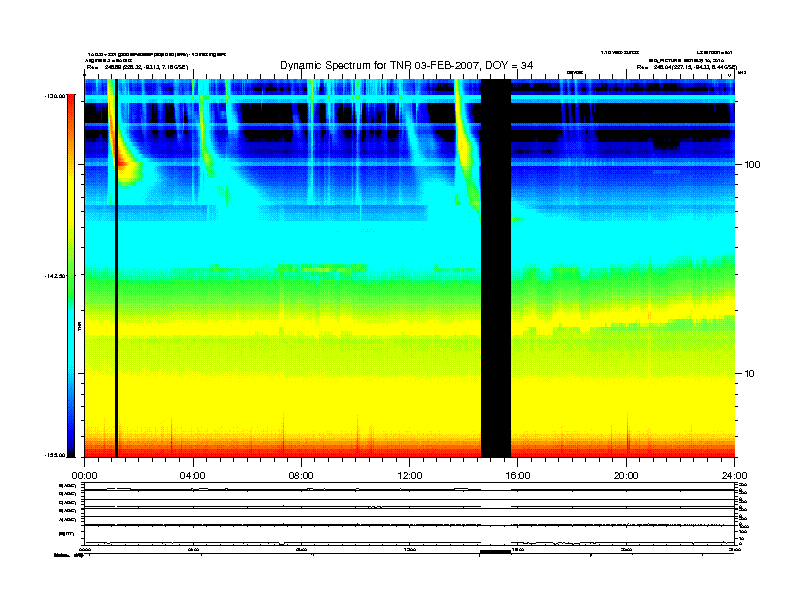The height and width of the screenshot is (612, 792).
Task: Click the -142.50 color scale label
Action: (56, 276)
